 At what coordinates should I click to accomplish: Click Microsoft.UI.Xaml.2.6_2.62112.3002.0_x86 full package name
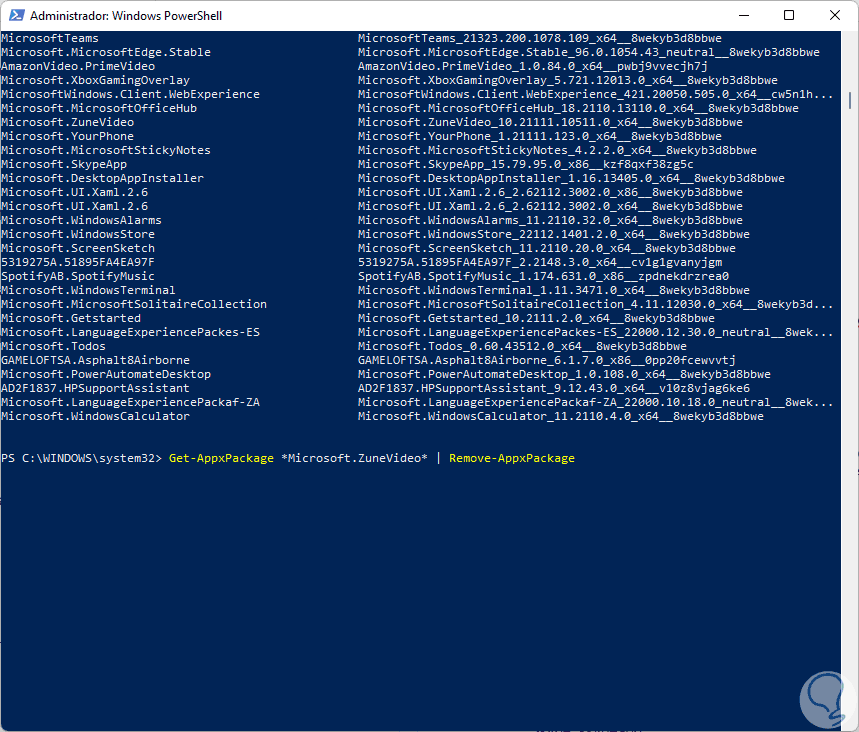pyautogui.click(x=550, y=192)
